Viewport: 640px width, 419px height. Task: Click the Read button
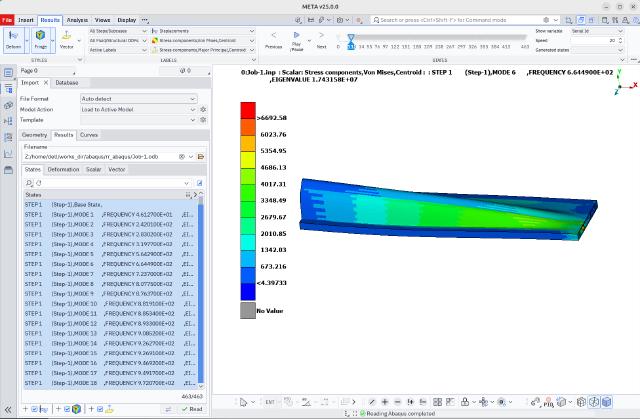[190, 409]
